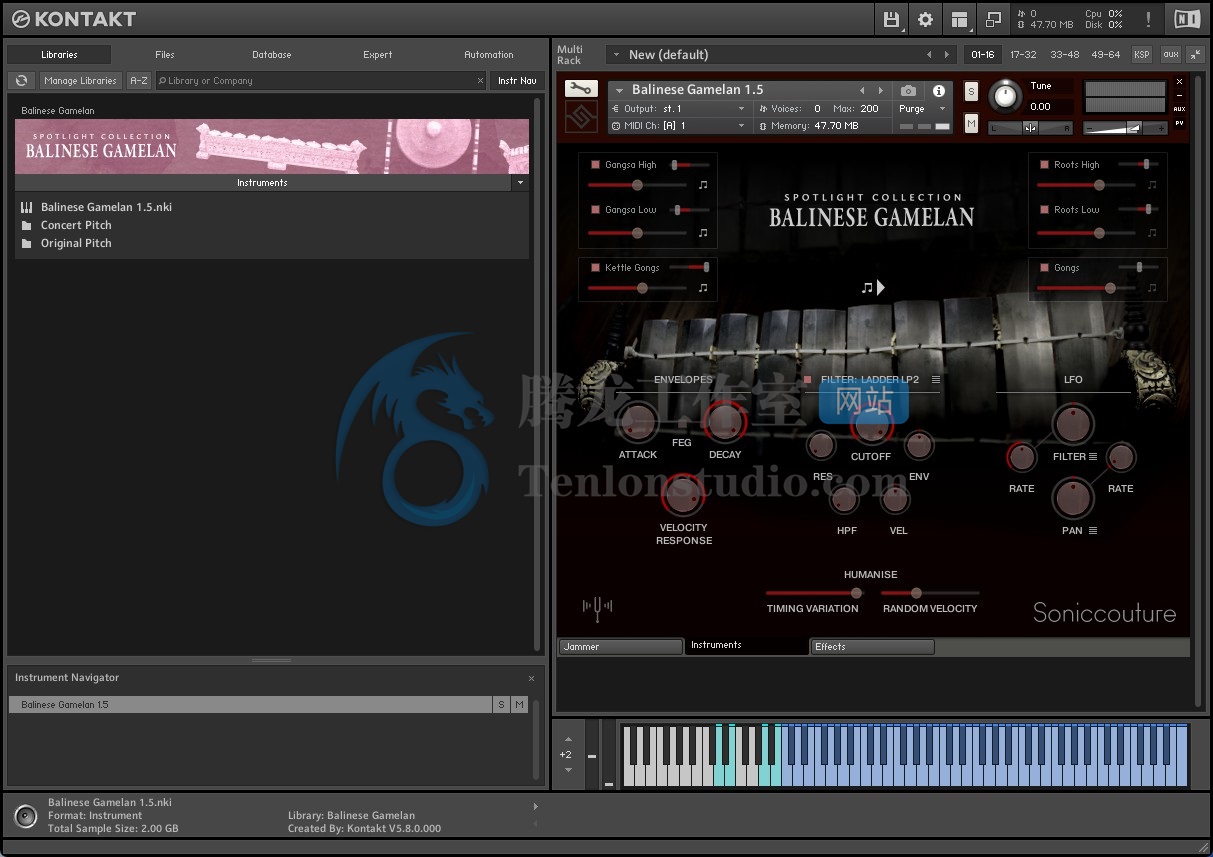Open the Balinese Gamelan 1.5 instrument dropdown

click(x=619, y=90)
